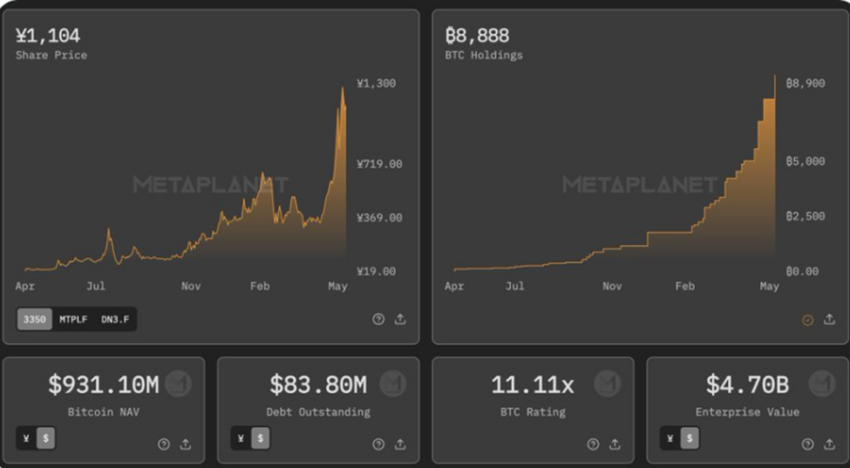Share the Bitcoin NAV card
Image resolution: width=850 pixels, height=468 pixels.
[x=185, y=444]
